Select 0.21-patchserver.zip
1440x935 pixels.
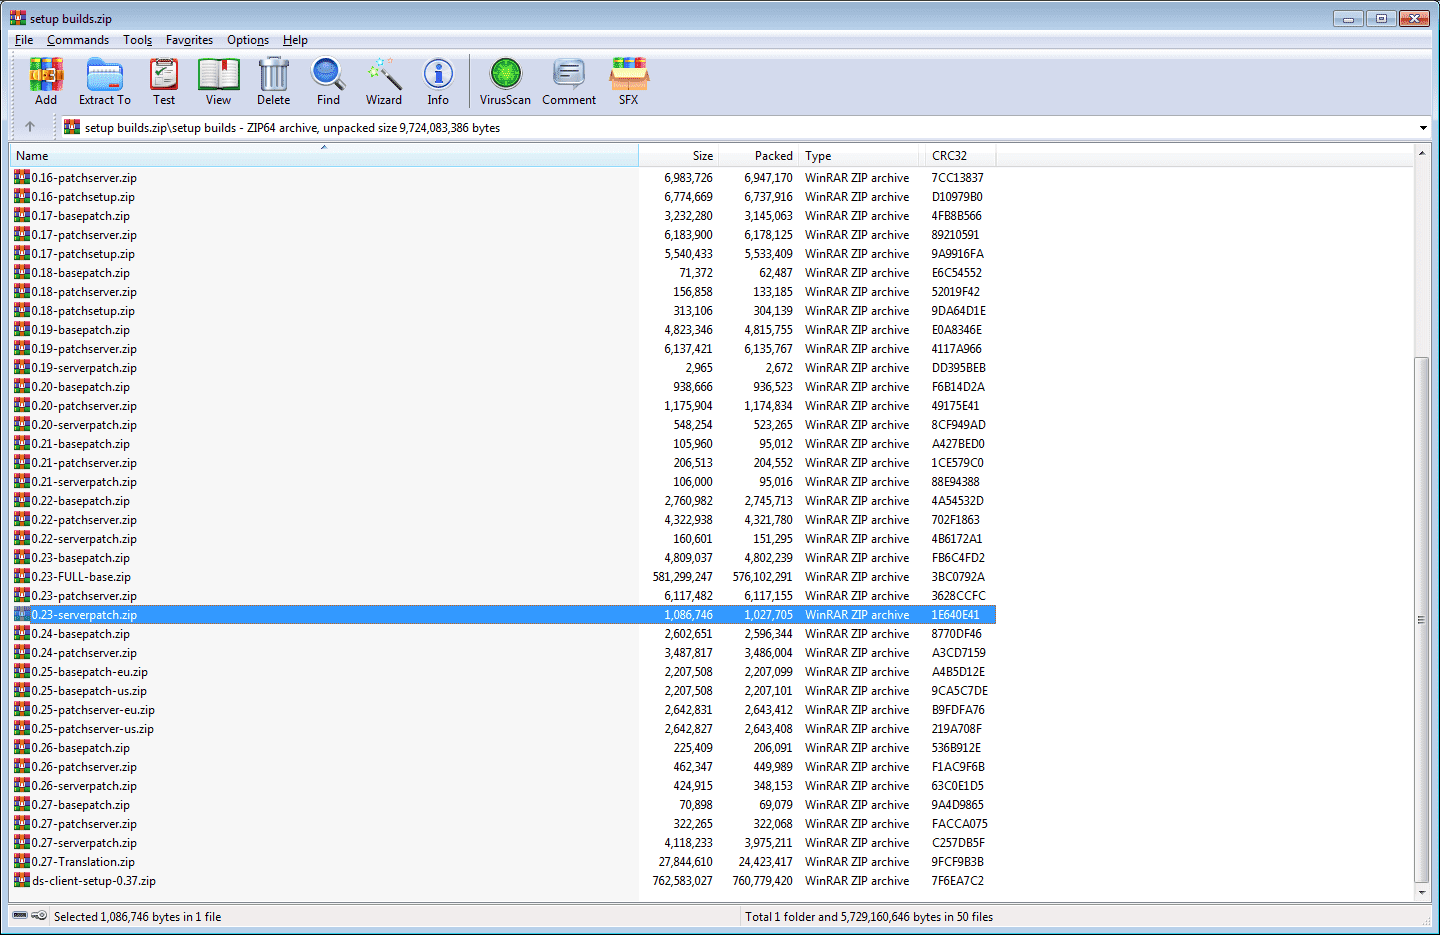point(84,462)
